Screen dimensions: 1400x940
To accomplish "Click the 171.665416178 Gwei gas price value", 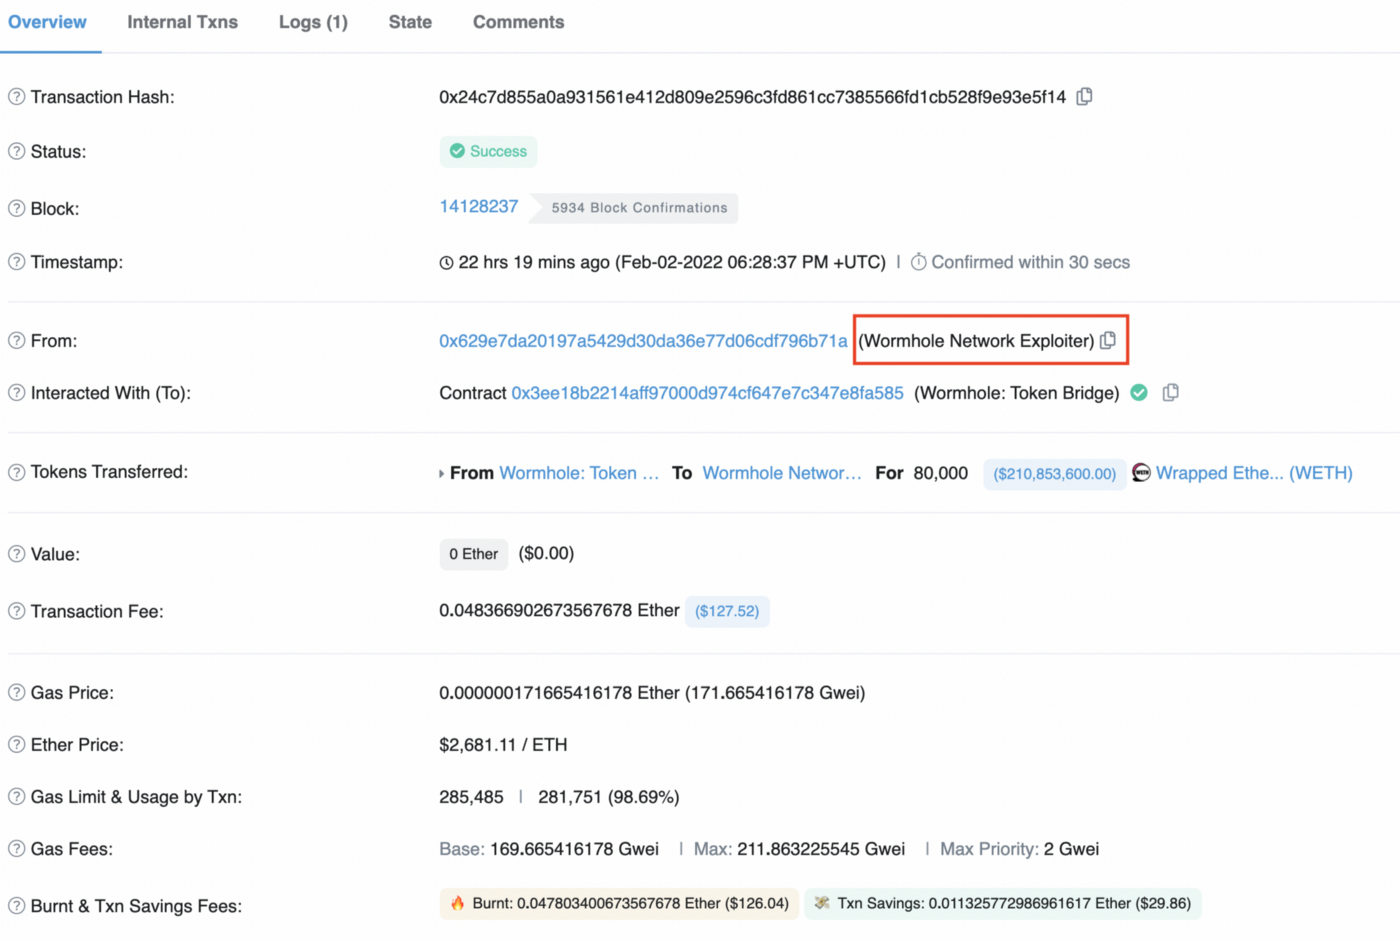I will [x=774, y=693].
